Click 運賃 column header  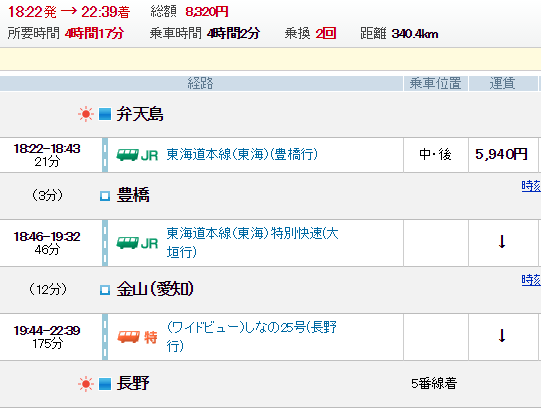tap(503, 83)
